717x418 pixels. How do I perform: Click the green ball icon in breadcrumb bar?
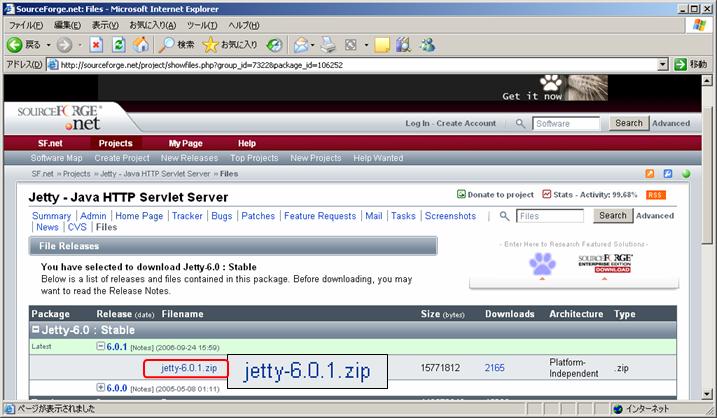pyautogui.click(x=686, y=174)
